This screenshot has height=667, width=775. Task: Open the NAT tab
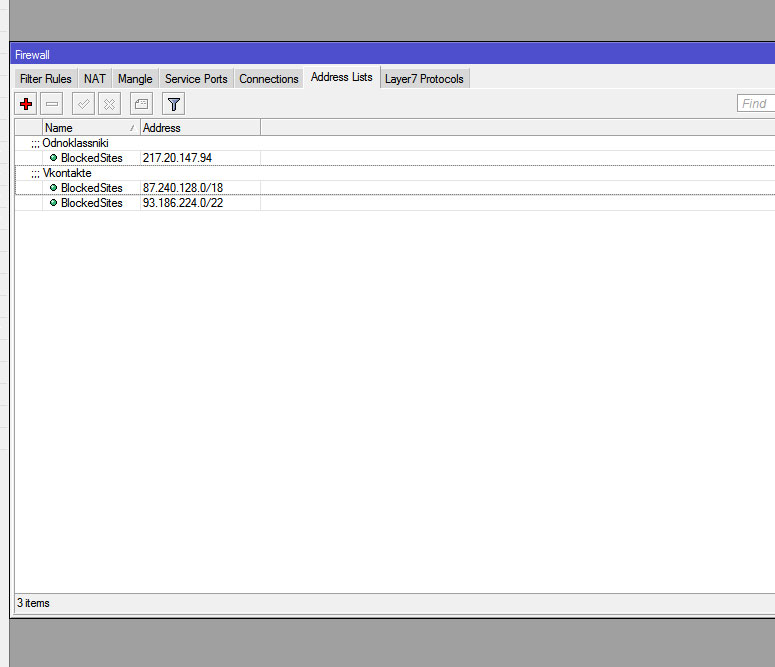pos(95,79)
